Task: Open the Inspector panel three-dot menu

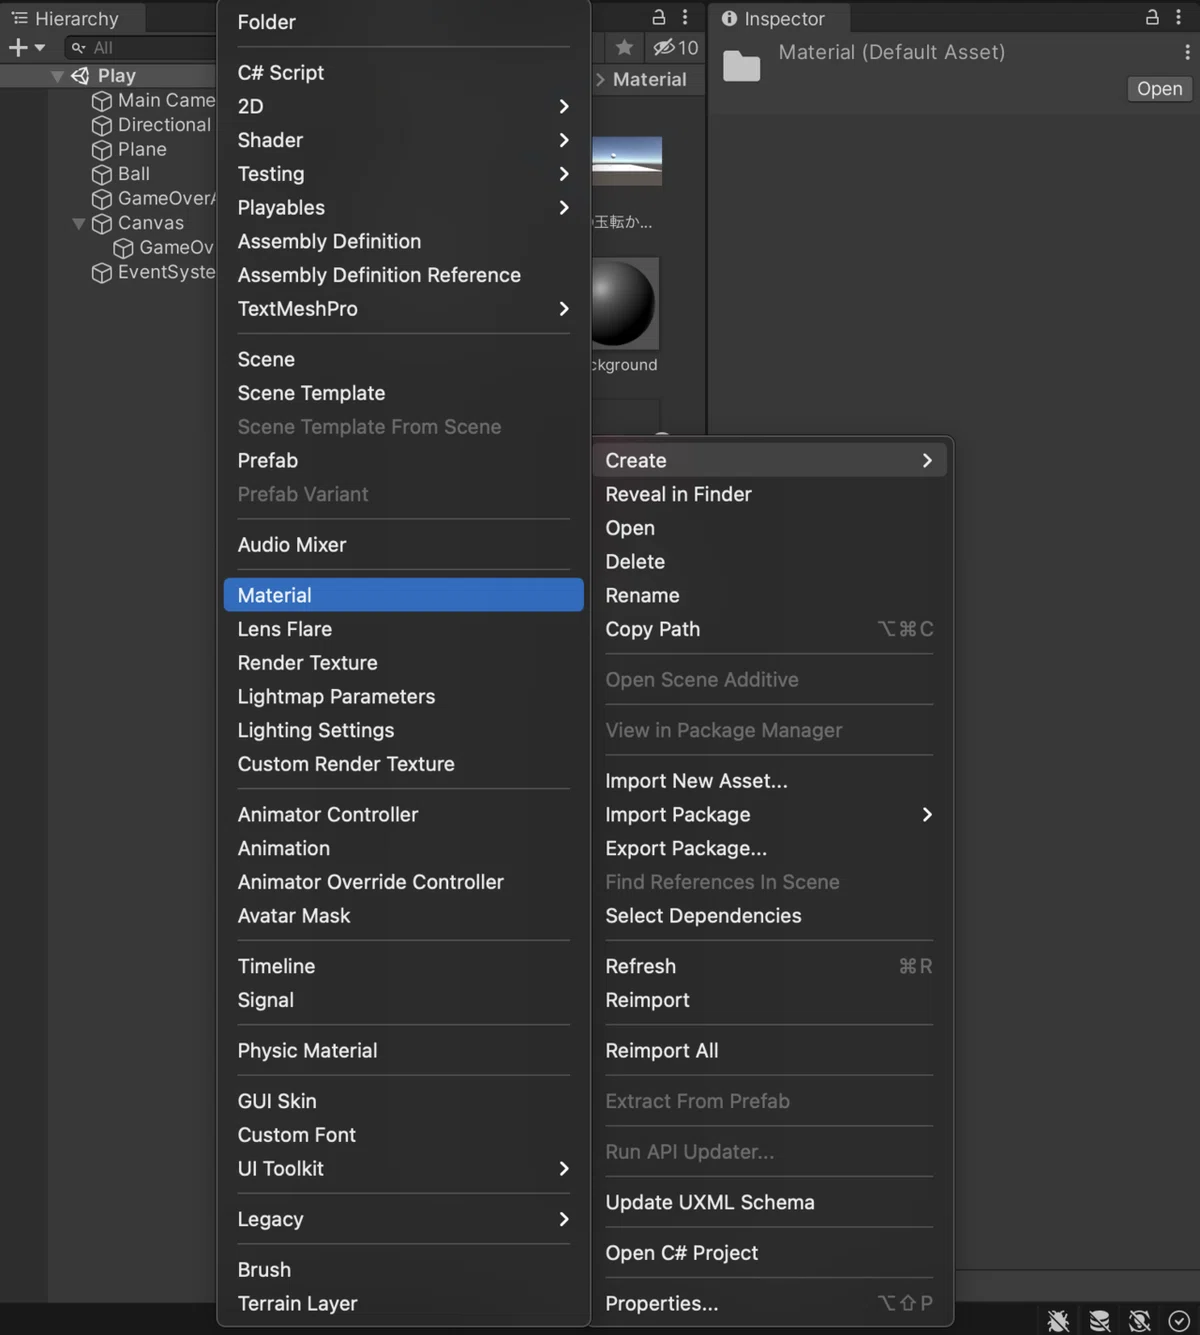Action: 1179,17
